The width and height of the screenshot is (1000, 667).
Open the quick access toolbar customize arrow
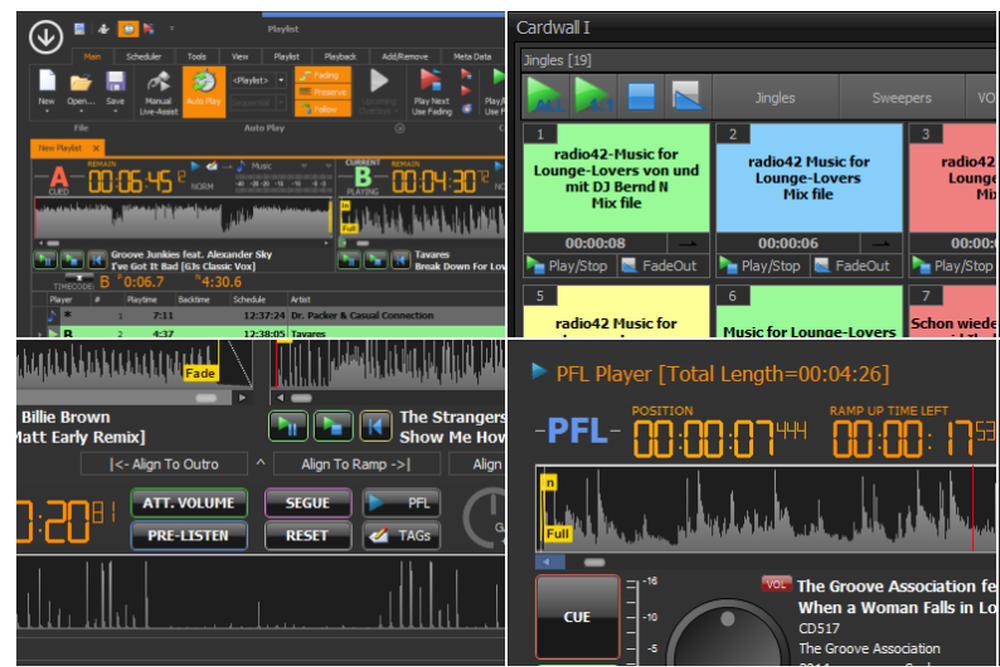pyautogui.click(x=172, y=29)
